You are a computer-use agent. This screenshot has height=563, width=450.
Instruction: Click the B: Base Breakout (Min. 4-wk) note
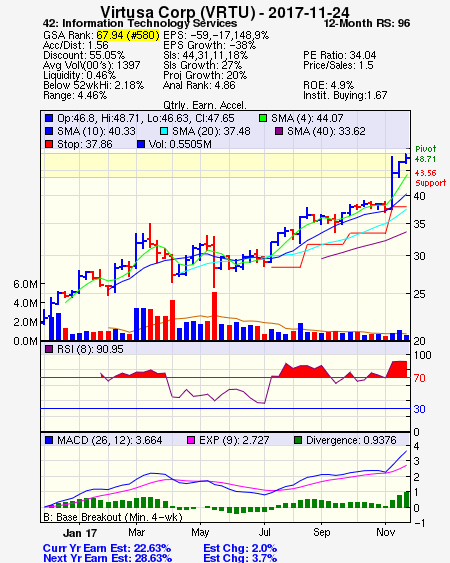113,517
